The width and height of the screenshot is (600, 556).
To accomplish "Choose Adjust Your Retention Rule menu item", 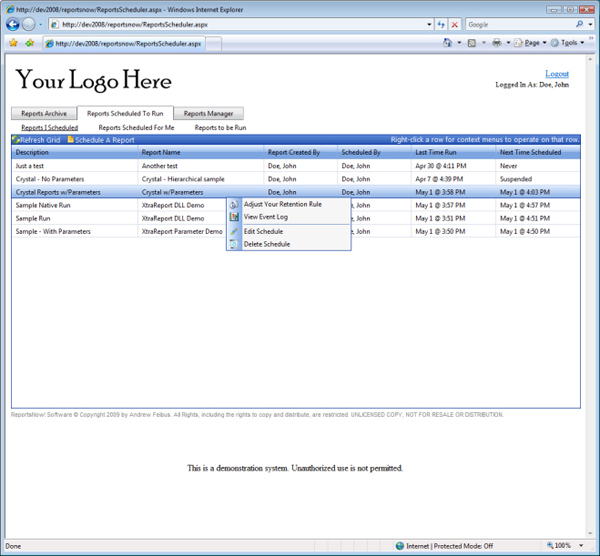I will click(x=289, y=204).
